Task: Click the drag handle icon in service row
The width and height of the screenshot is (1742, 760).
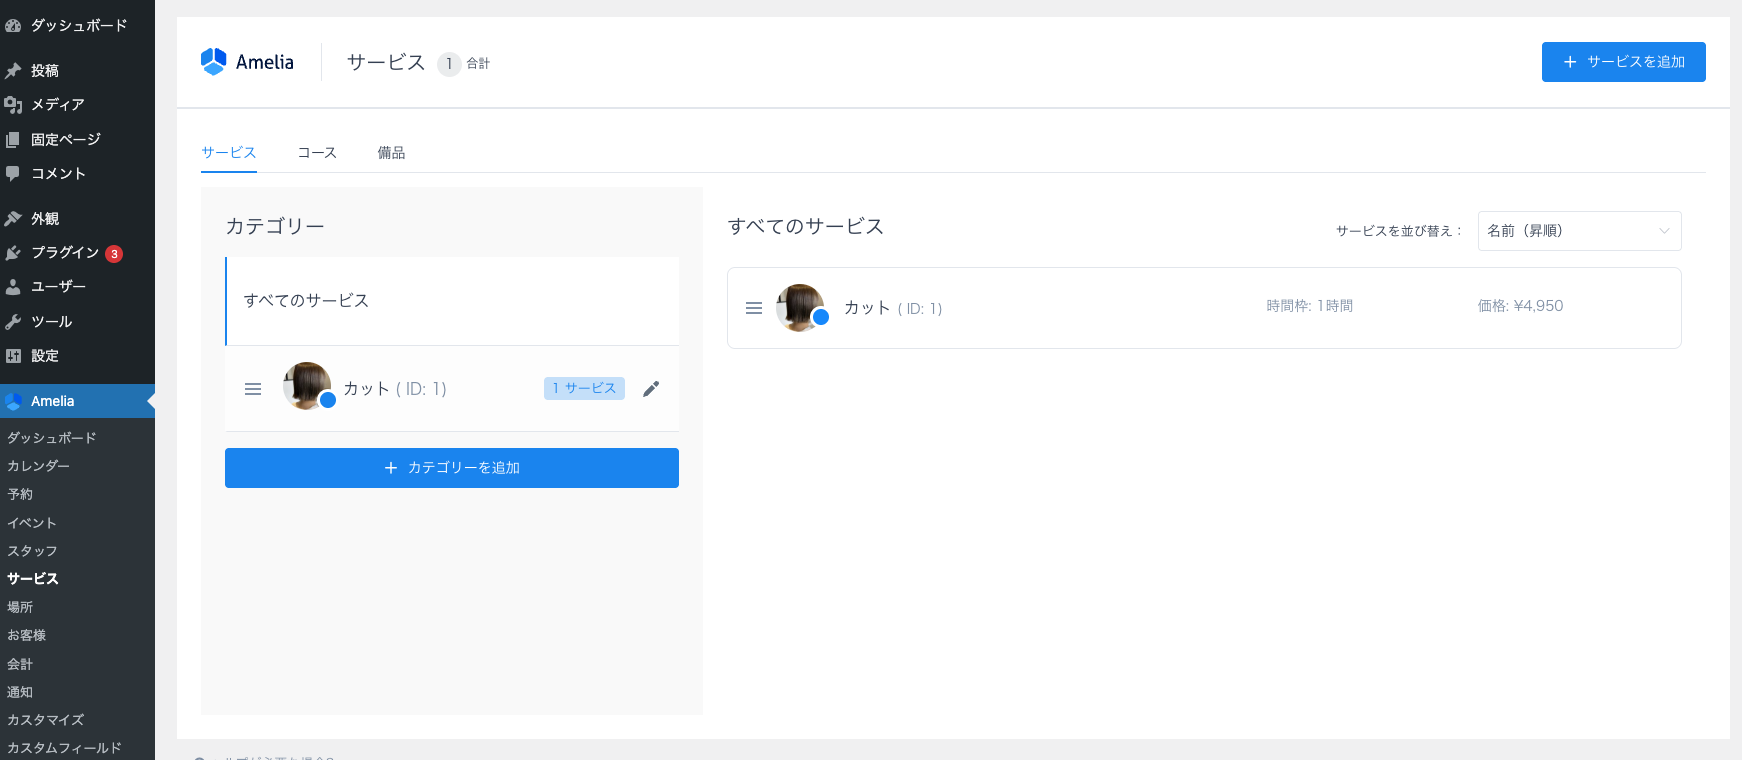Action: coord(754,308)
